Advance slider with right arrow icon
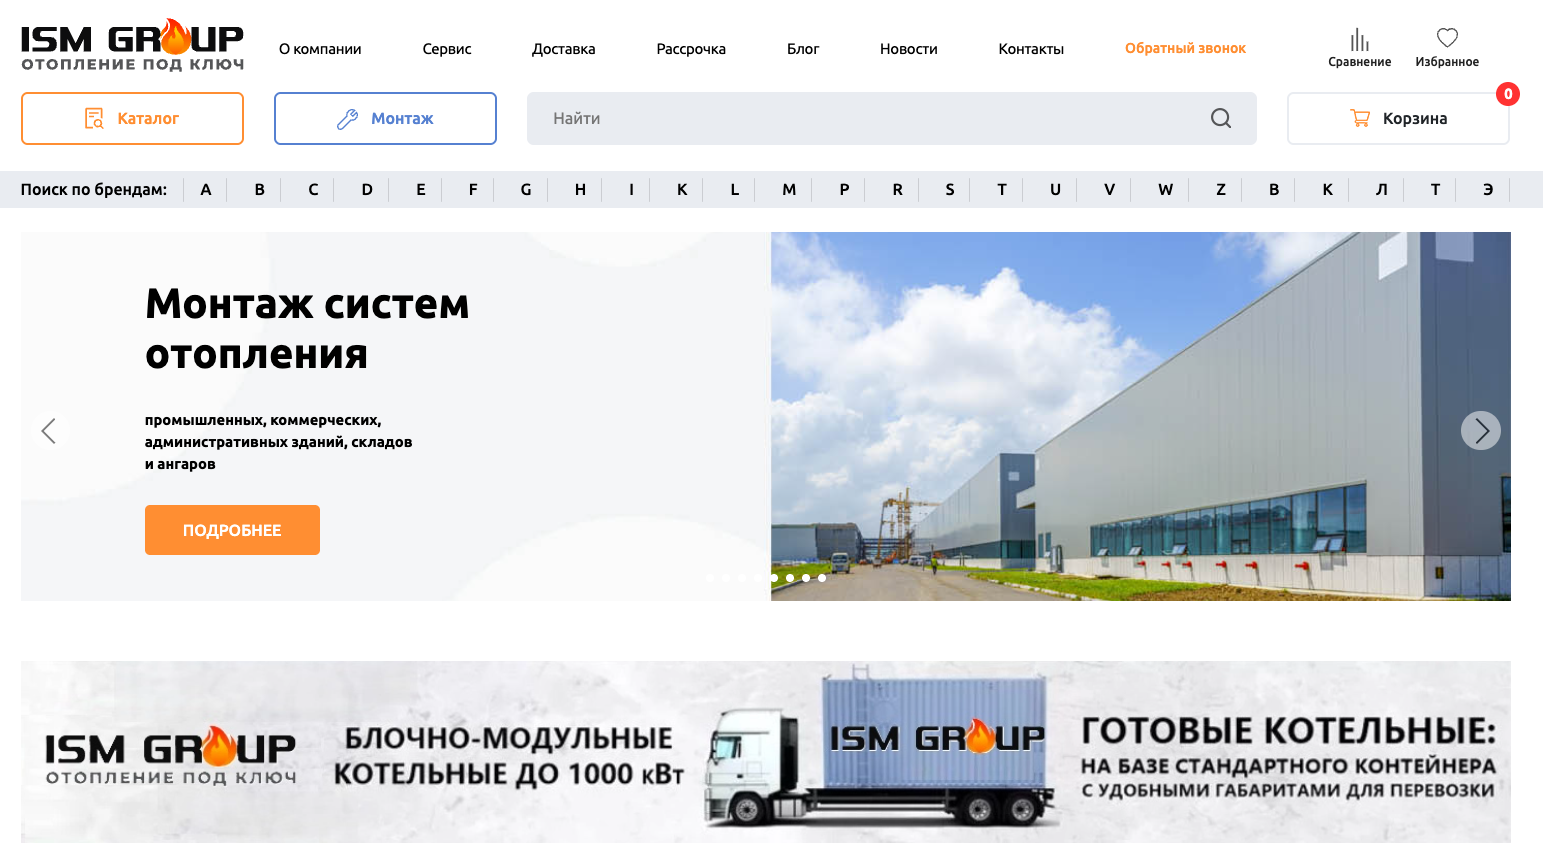Viewport: 1543px width, 861px height. click(x=1480, y=430)
